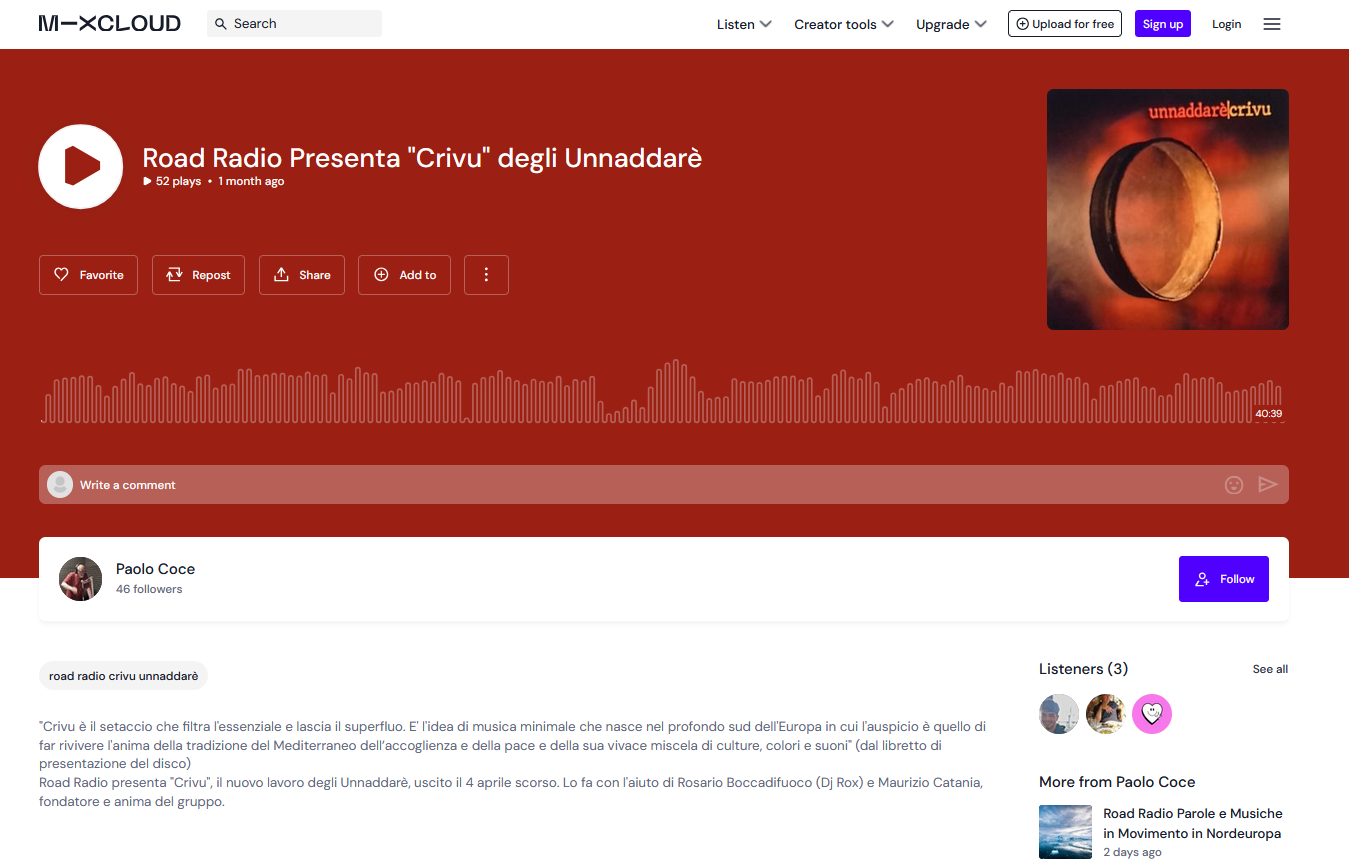
Task: Repost this show
Action: (199, 275)
